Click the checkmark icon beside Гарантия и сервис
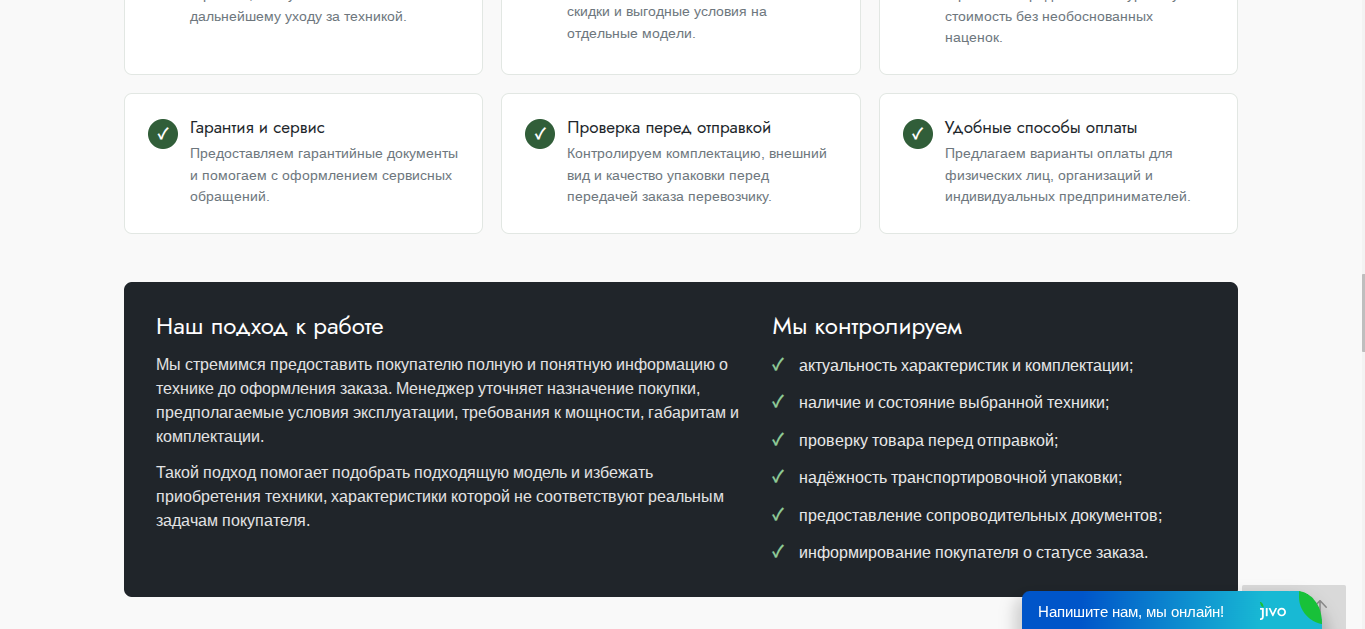Screen dimensions: 1365x629 click(x=163, y=134)
